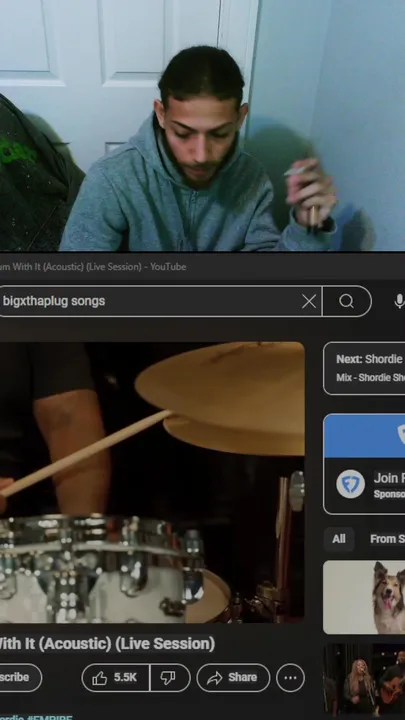
Task: Open more actions three-dot menu
Action: 290,677
